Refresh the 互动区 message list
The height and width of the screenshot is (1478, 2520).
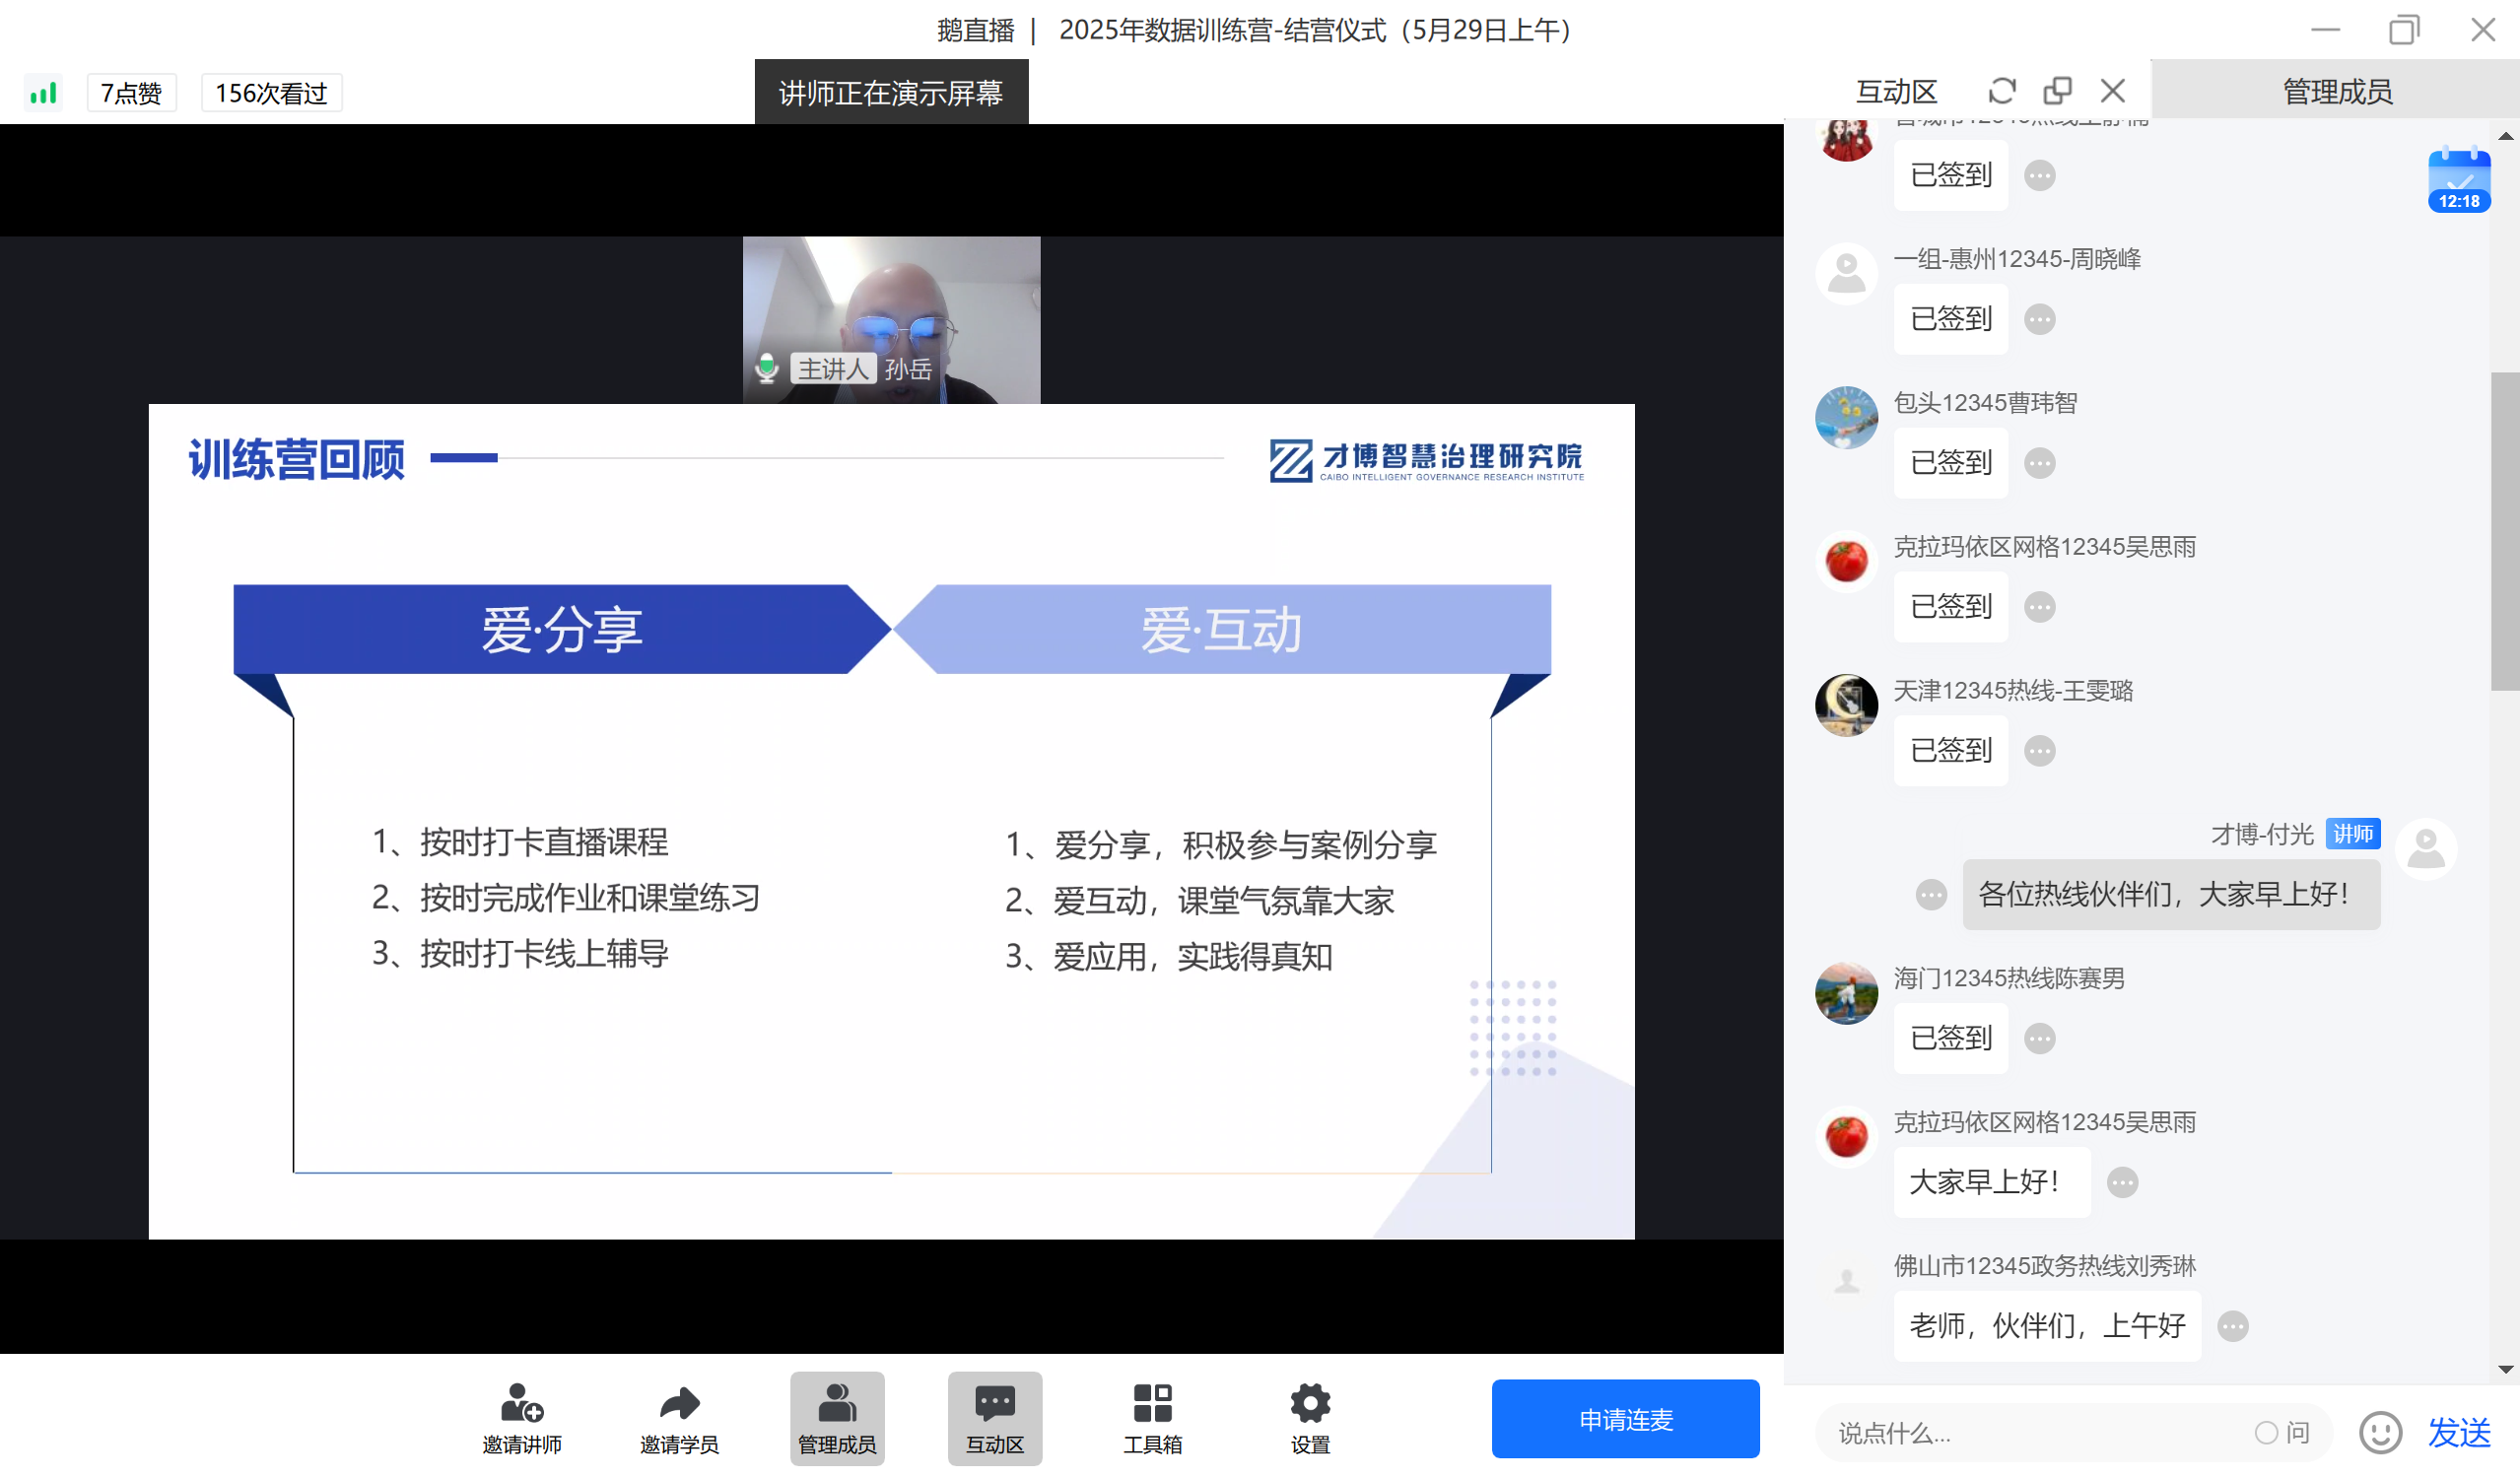2001,90
